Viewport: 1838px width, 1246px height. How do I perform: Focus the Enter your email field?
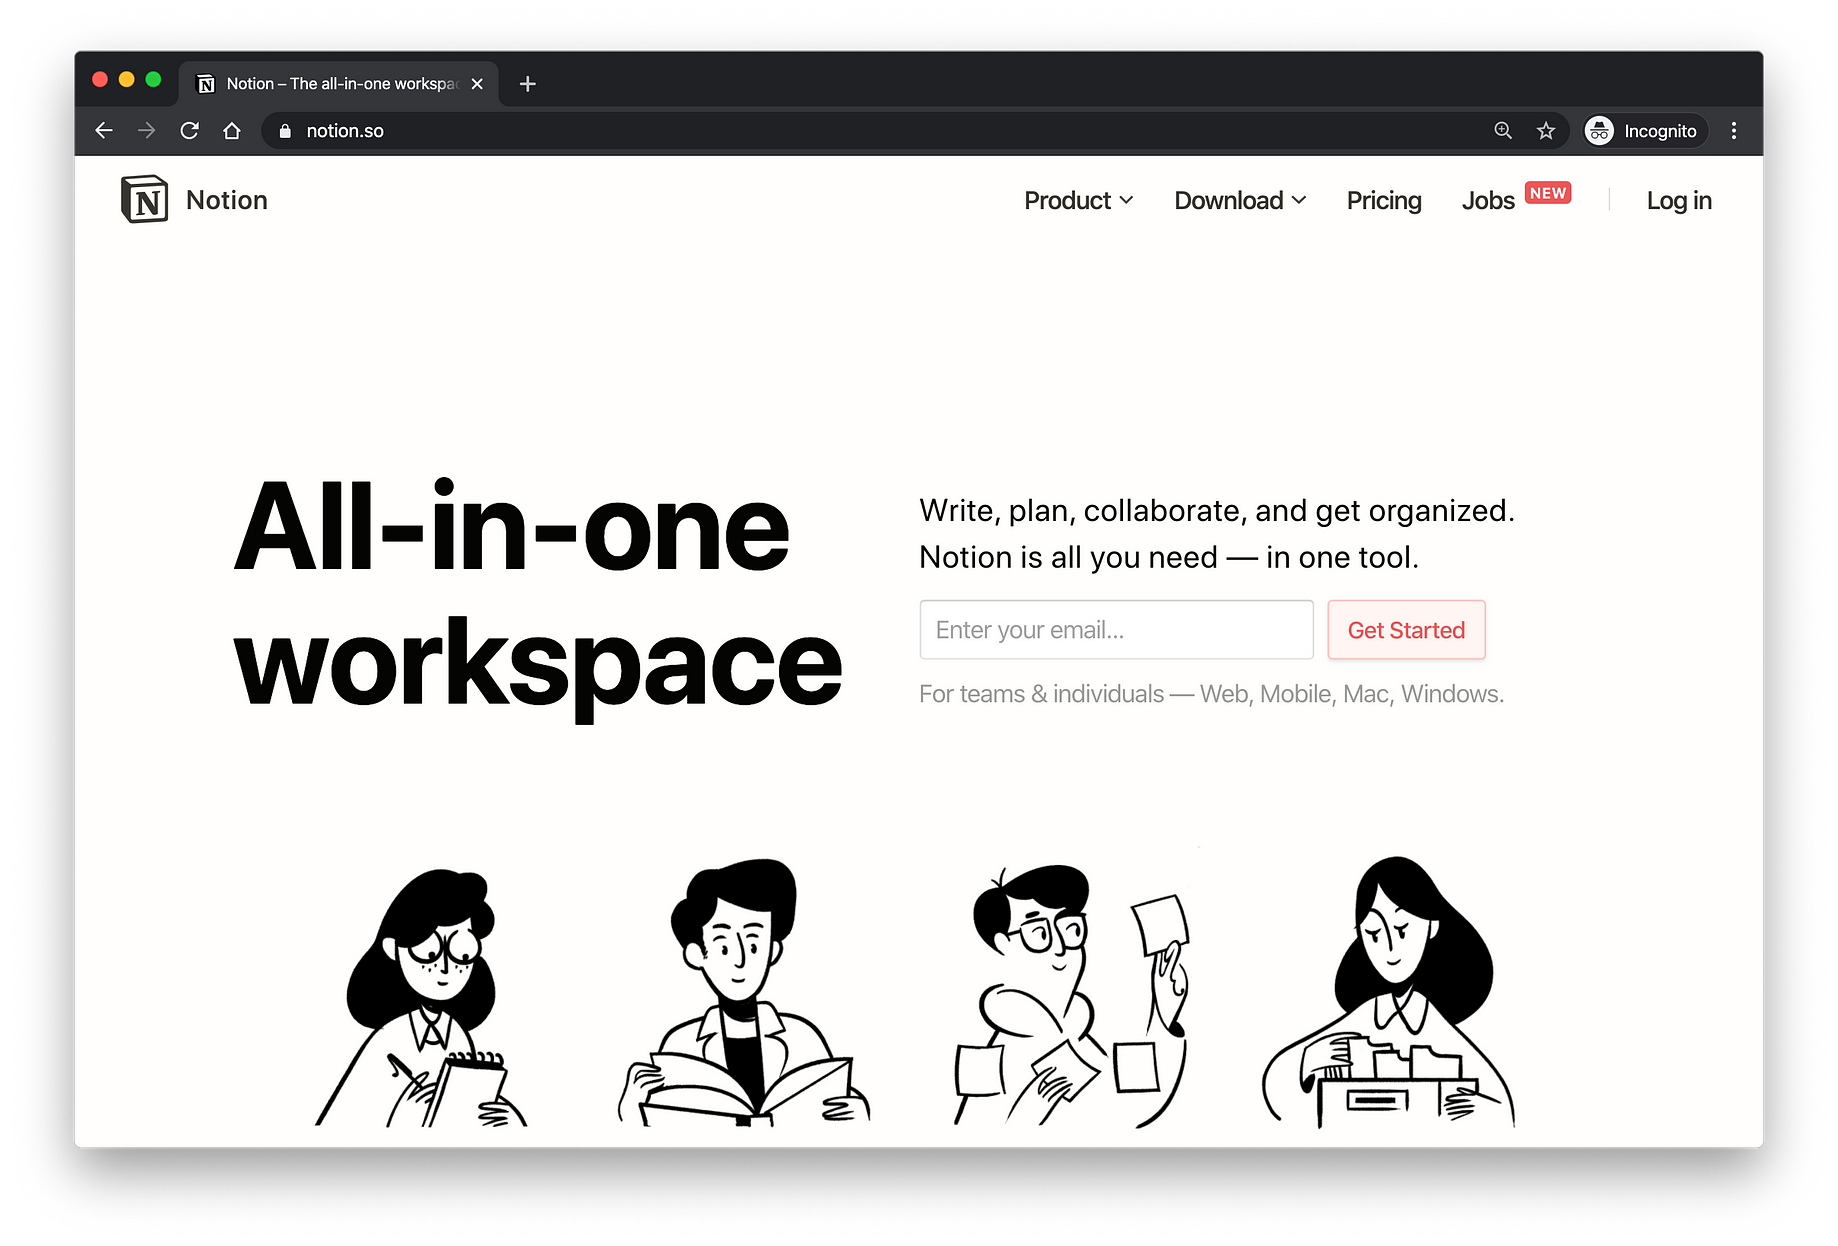point(1116,630)
